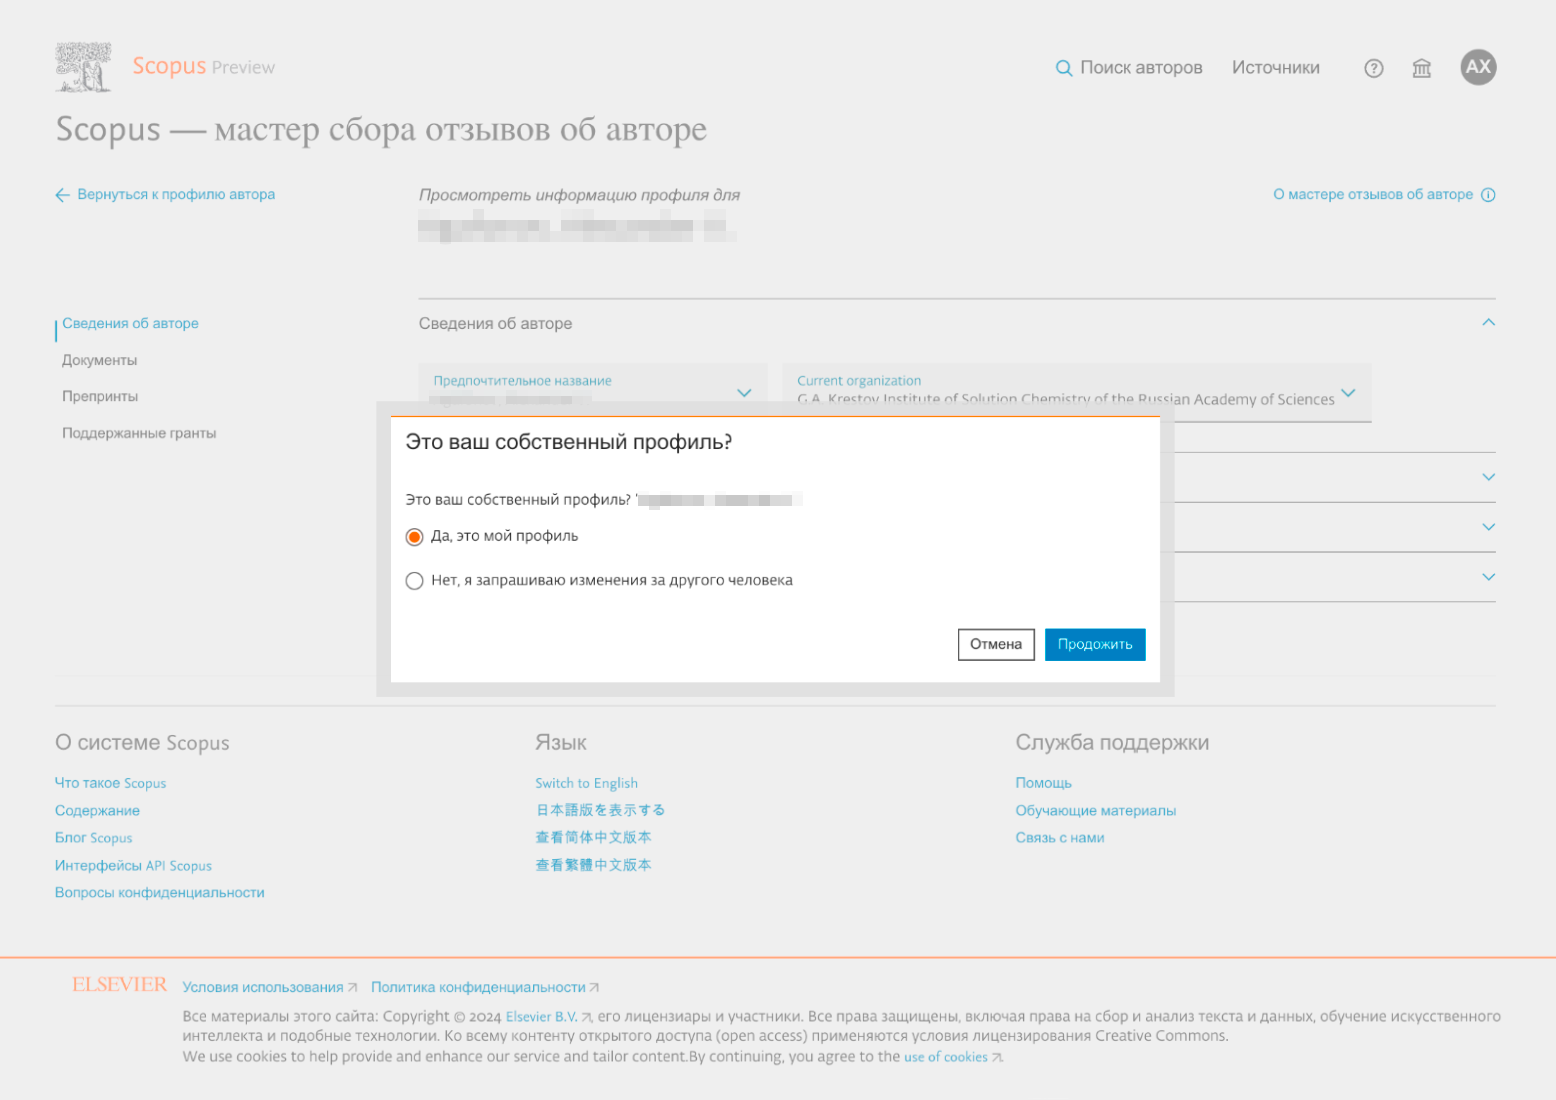Select Документы sidebar item
1556x1100 pixels.
(99, 360)
